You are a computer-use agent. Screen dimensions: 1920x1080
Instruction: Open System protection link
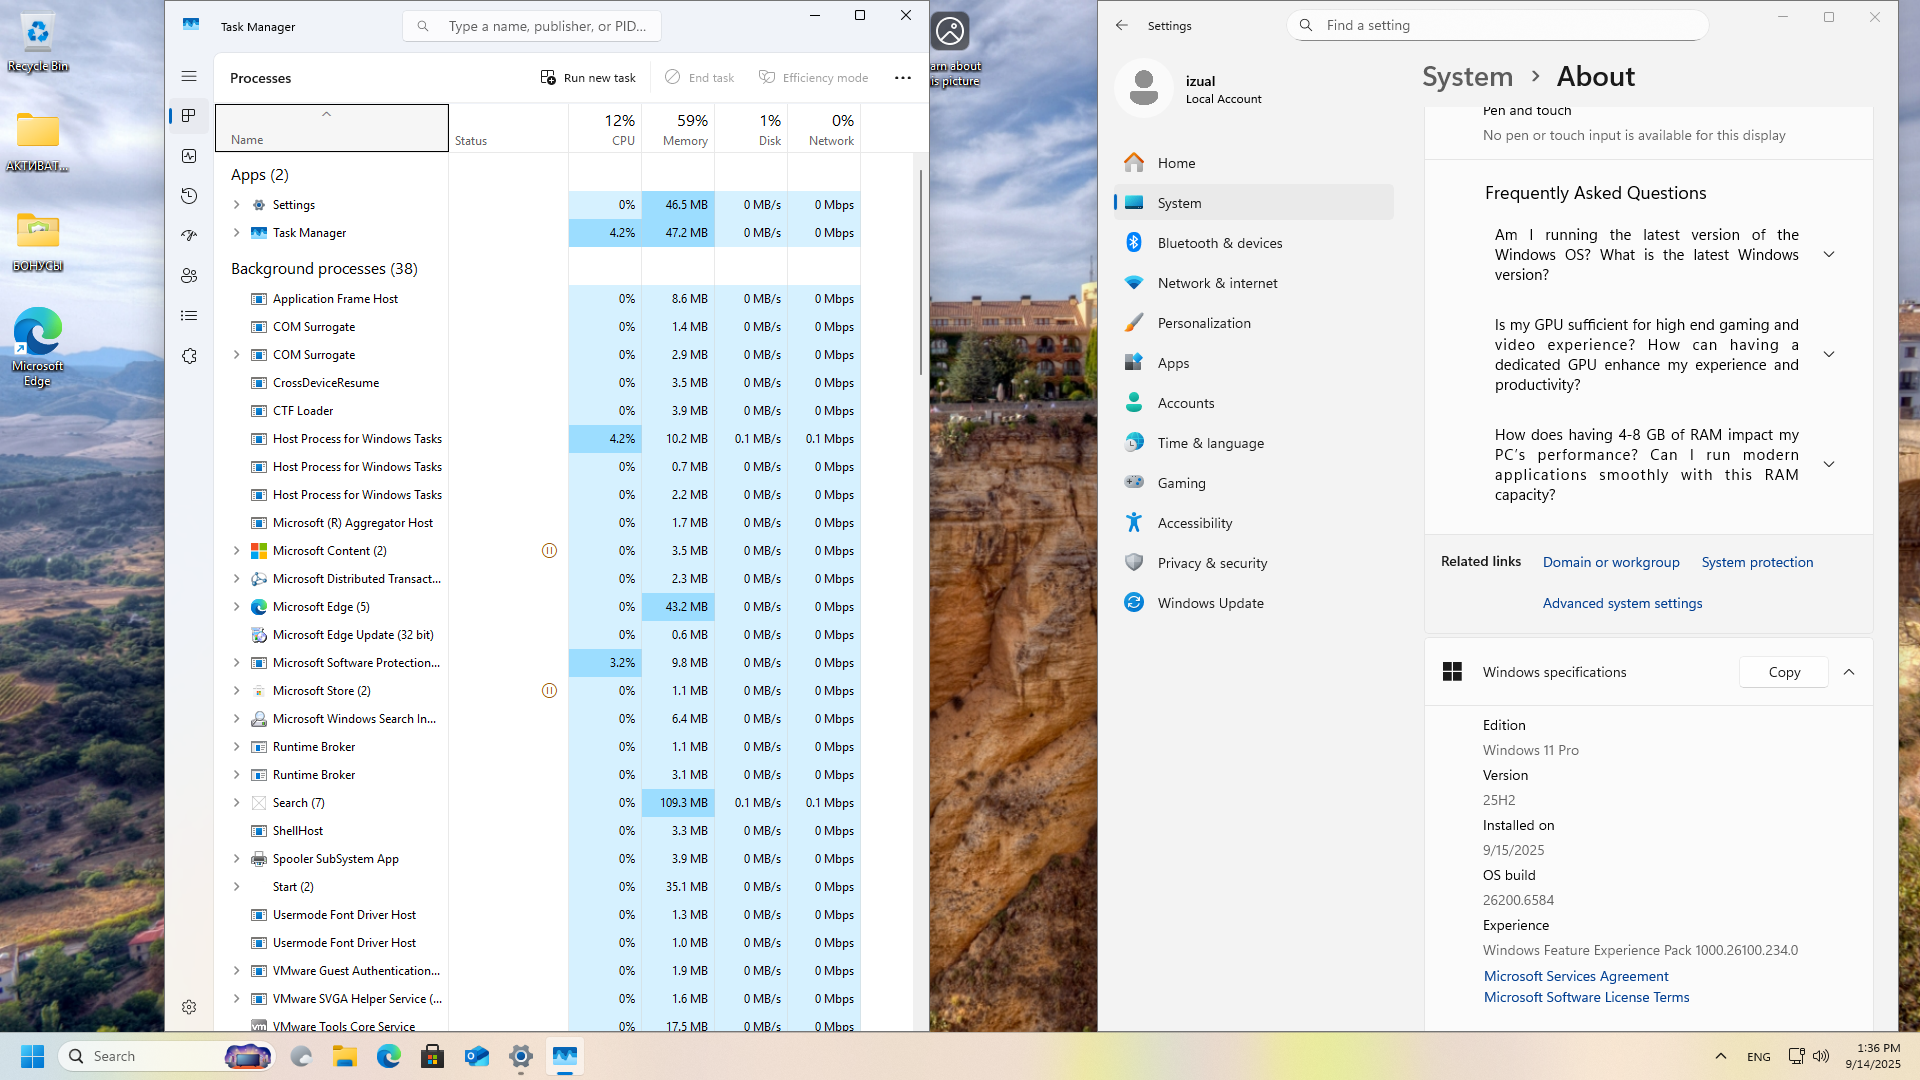(x=1757, y=562)
